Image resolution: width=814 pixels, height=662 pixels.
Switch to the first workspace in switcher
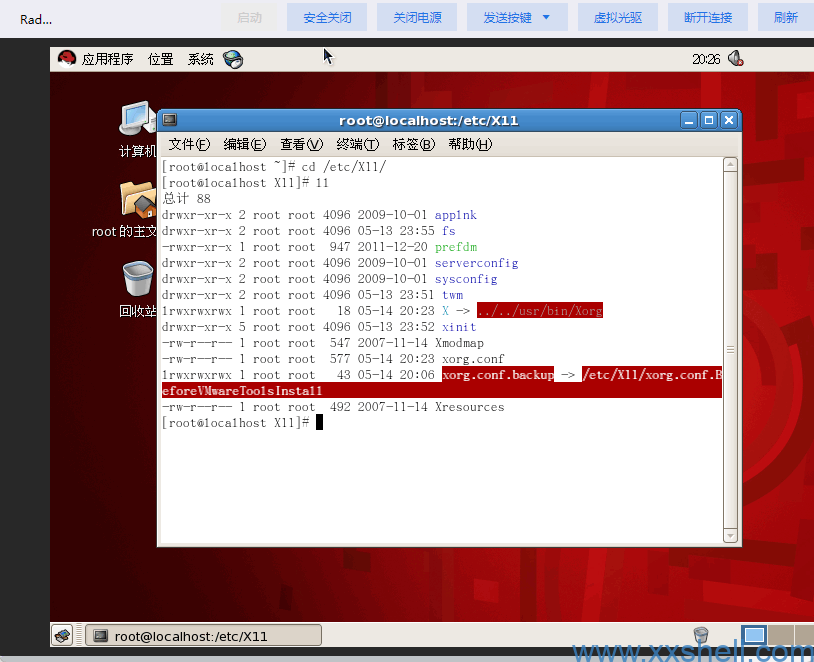[754, 635]
